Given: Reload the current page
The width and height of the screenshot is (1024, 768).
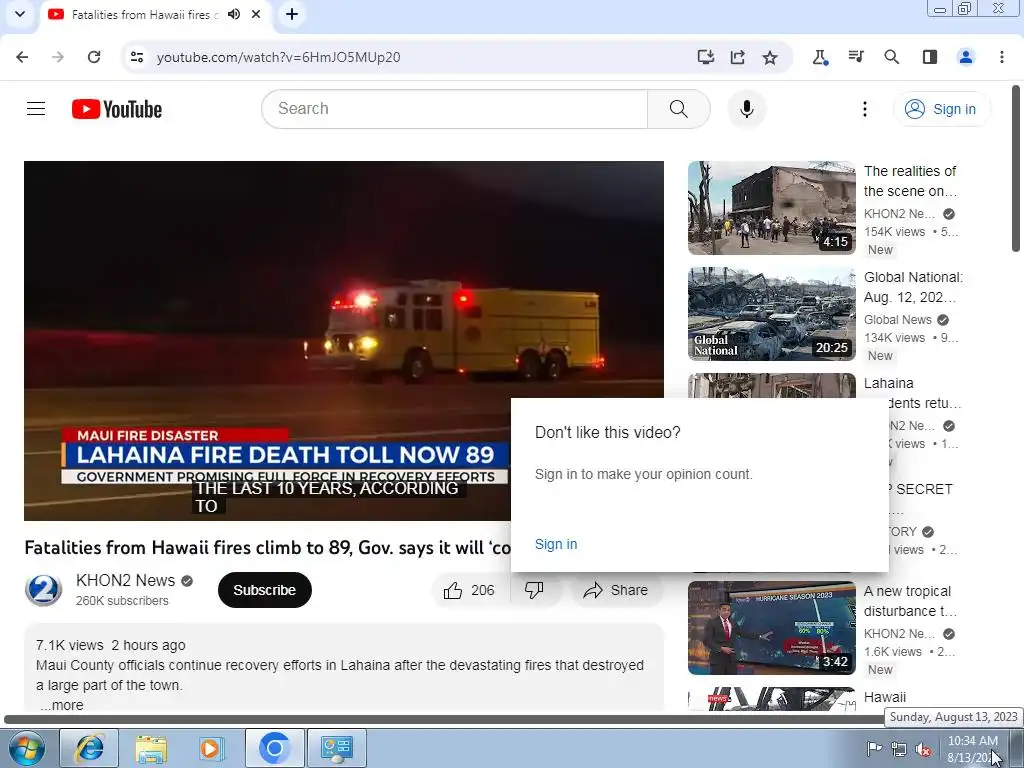Looking at the screenshot, I should pyautogui.click(x=94, y=57).
